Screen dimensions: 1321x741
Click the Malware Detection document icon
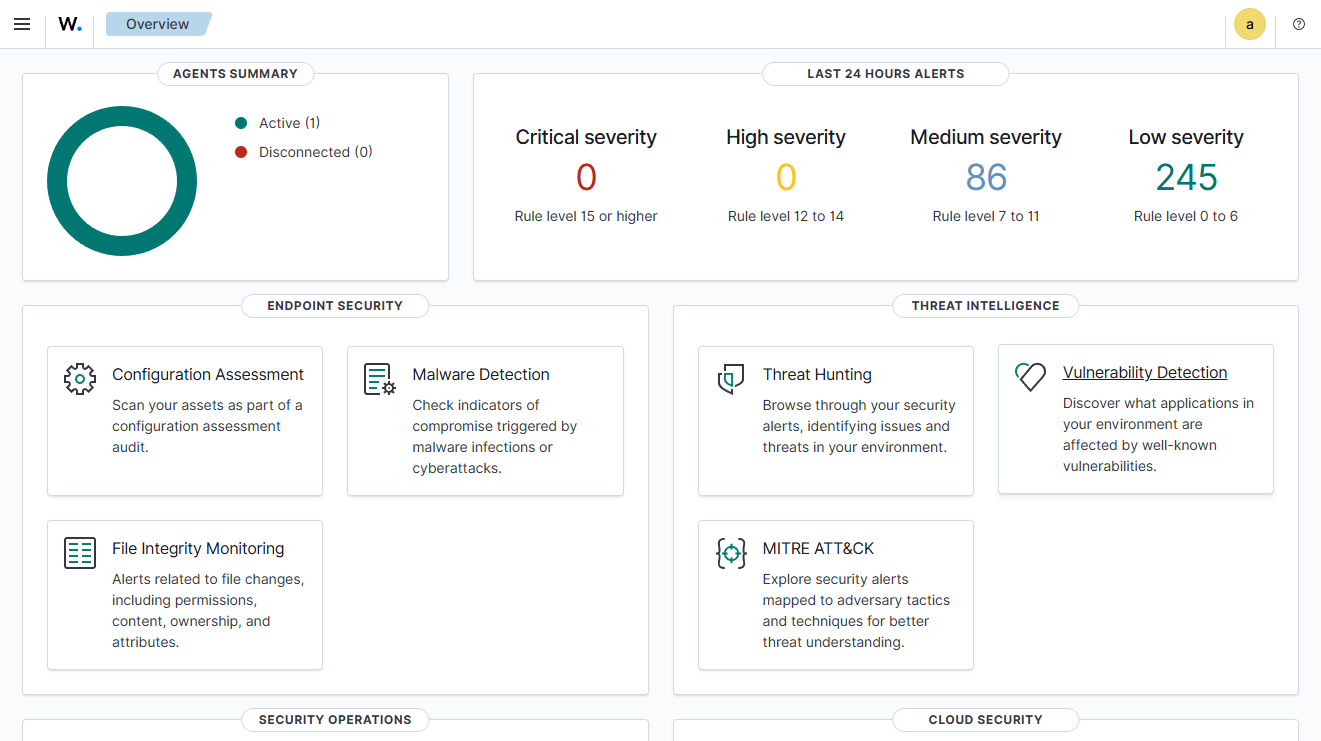click(380, 379)
